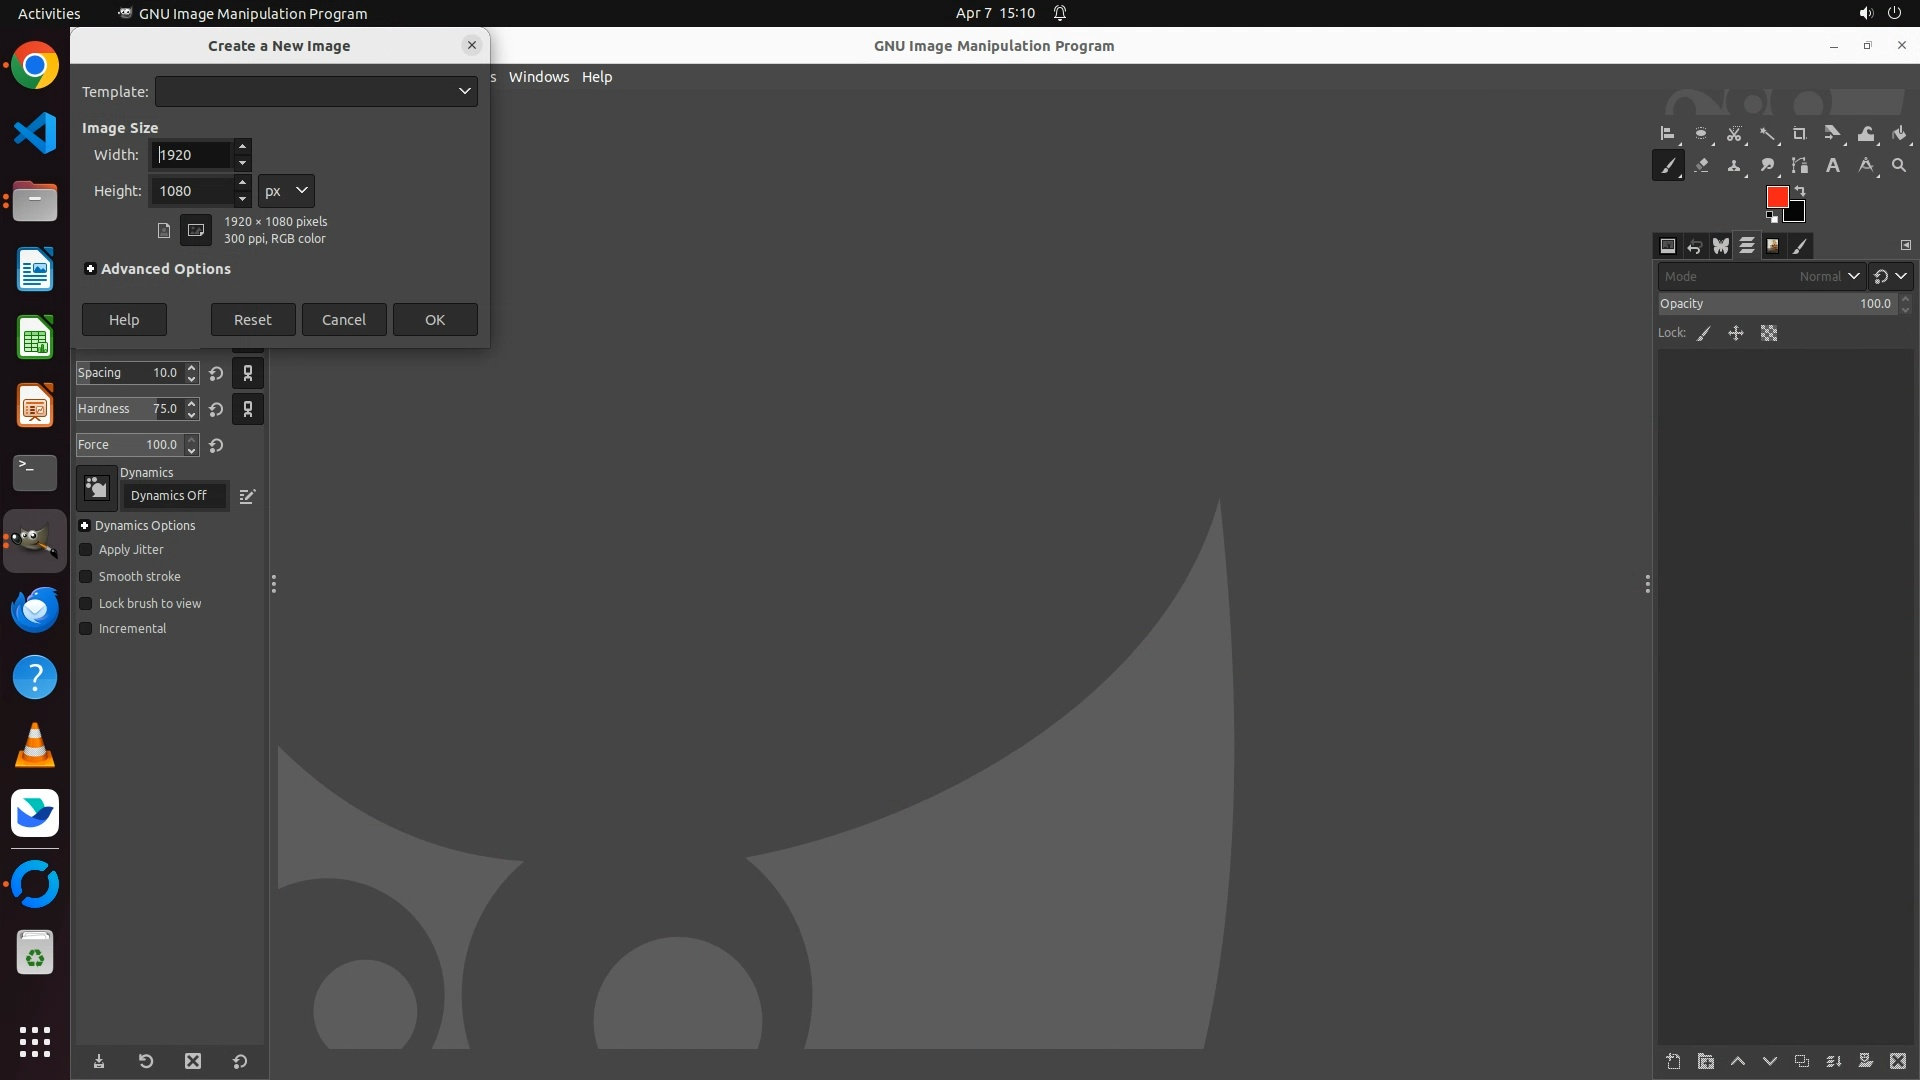Open the Windows menu
This screenshot has height=1080, width=1920.
pyautogui.click(x=538, y=77)
